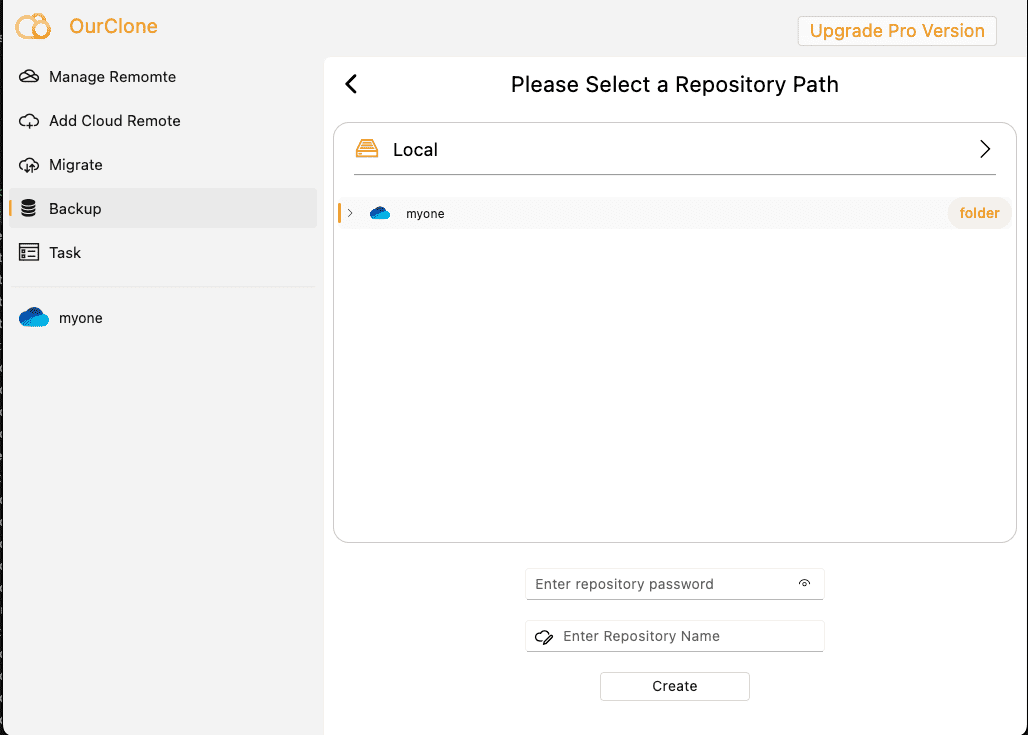Click the Backup database stack icon

coord(28,209)
